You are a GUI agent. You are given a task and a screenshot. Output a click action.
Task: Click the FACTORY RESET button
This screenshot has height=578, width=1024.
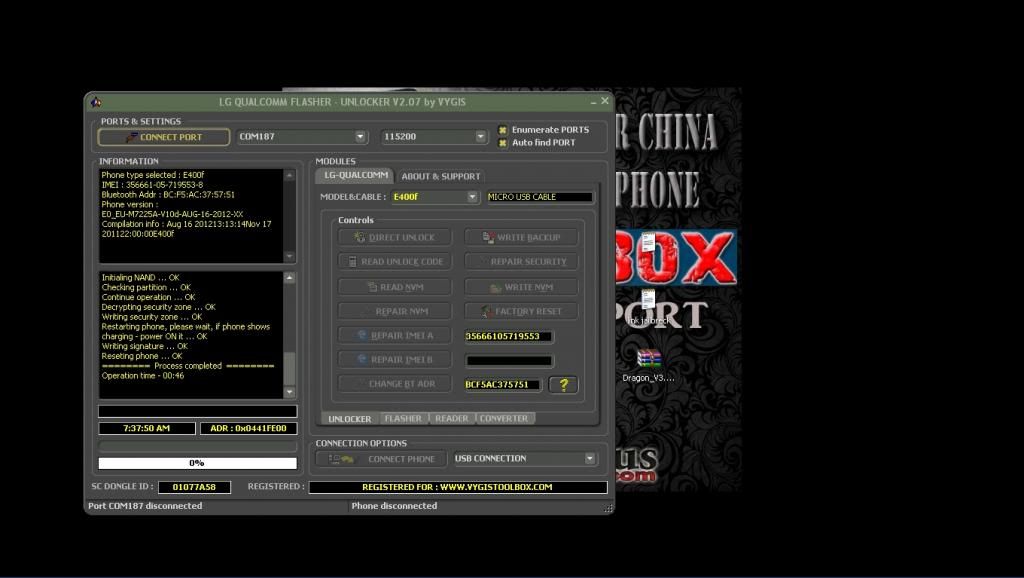click(x=521, y=312)
